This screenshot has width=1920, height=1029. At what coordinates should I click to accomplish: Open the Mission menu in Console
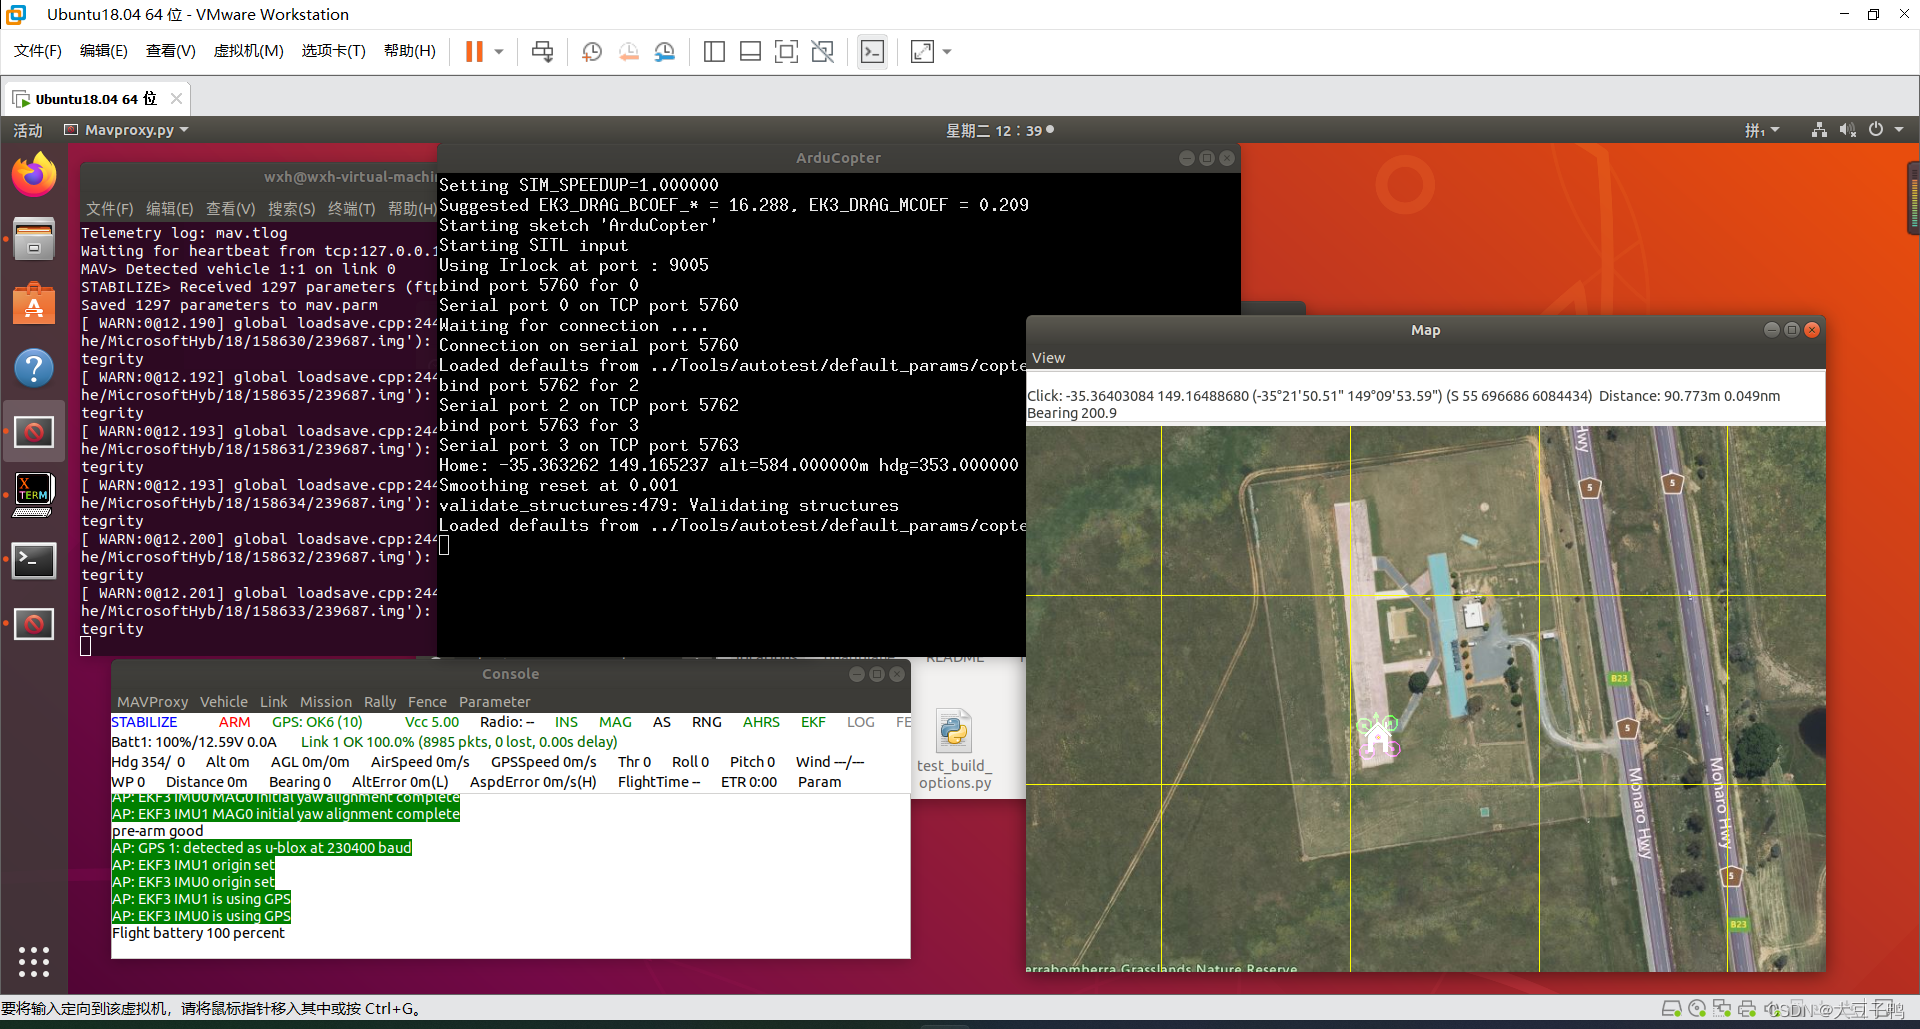326,702
